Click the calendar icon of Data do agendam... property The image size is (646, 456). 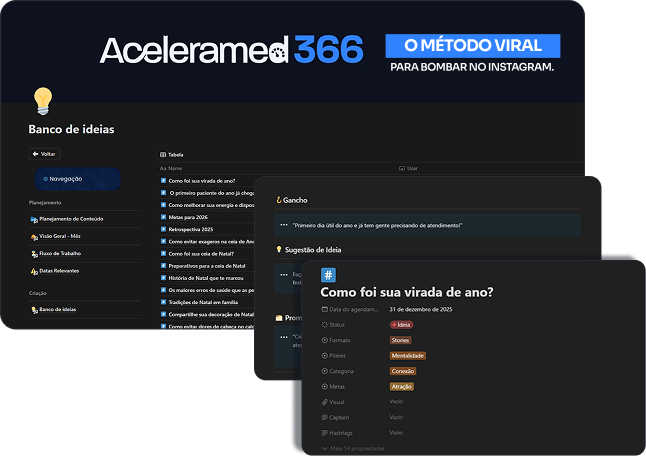(x=325, y=309)
